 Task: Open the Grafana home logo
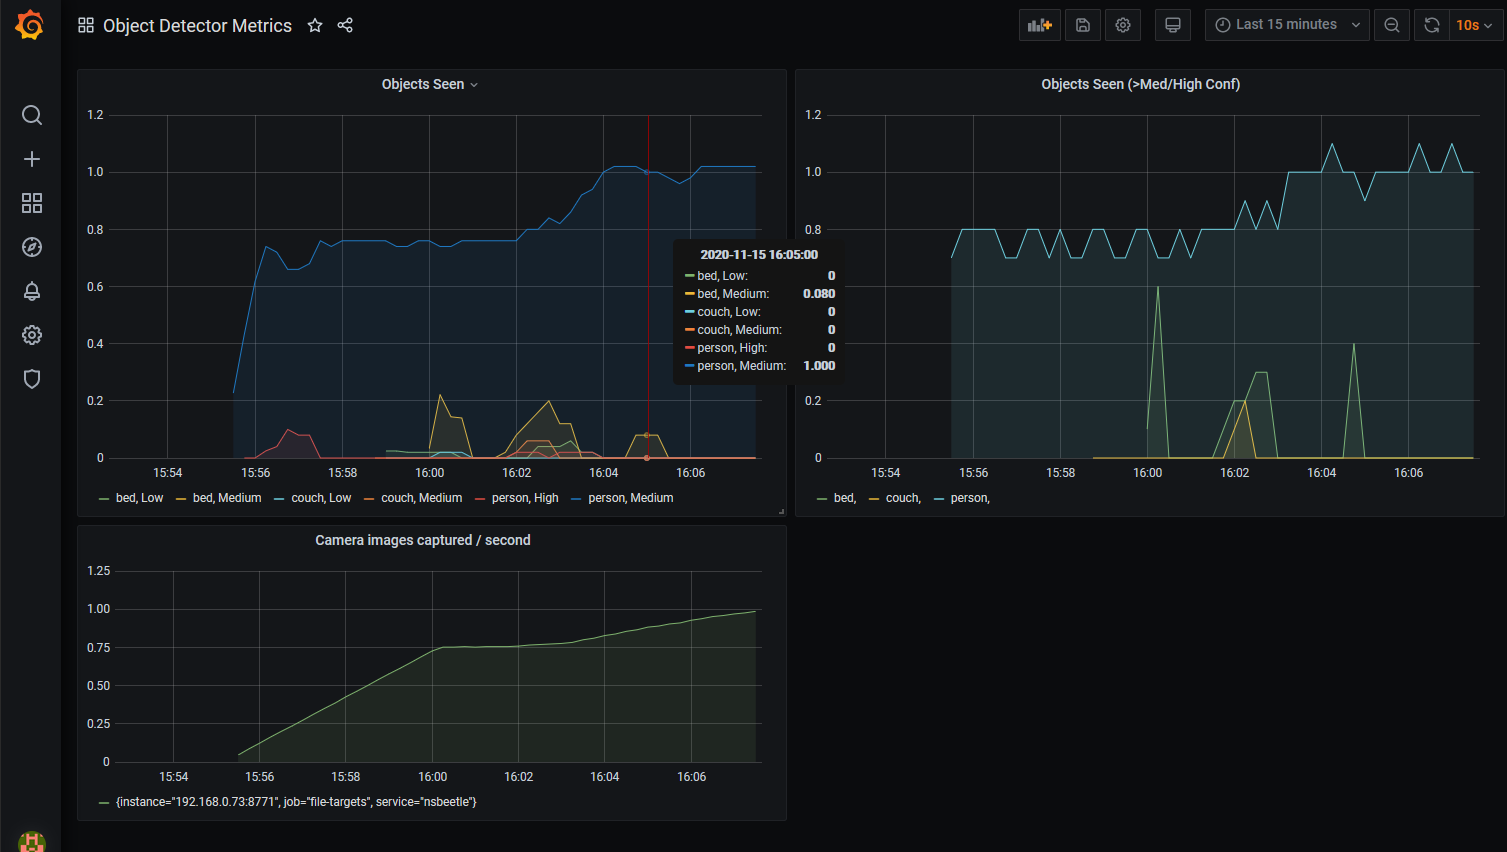coord(30,25)
